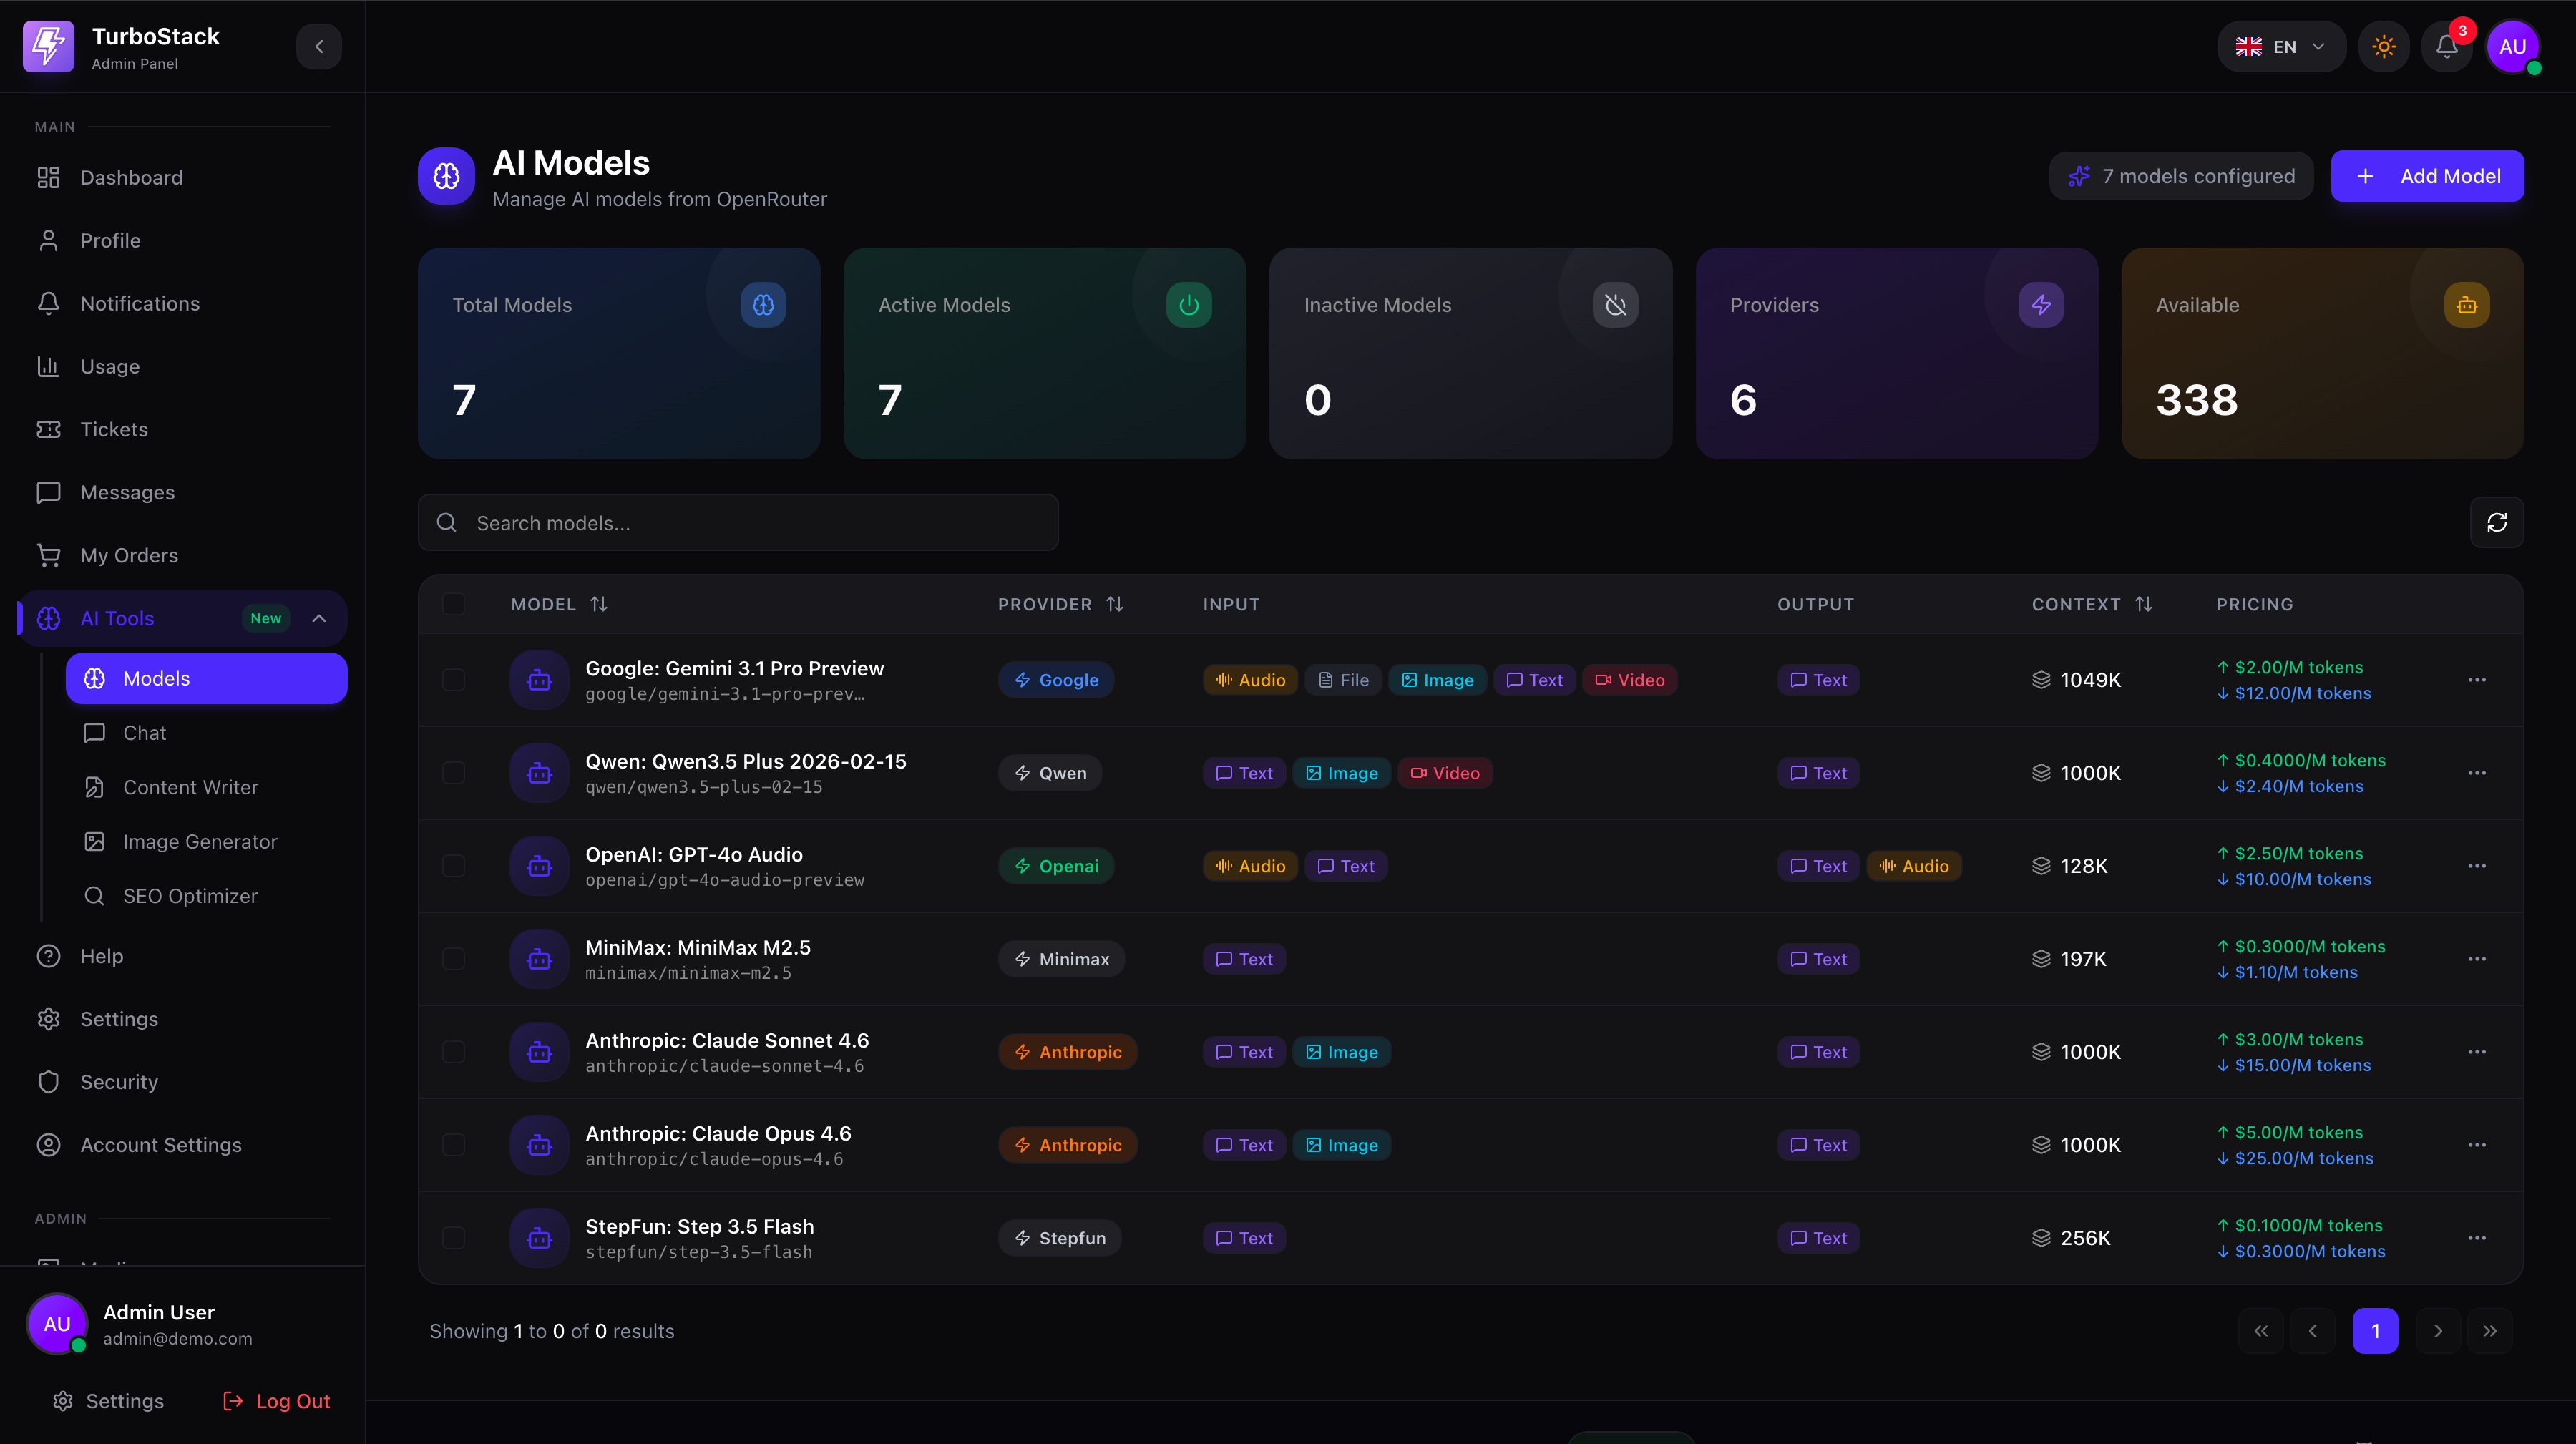The image size is (2576, 1444).
Task: Select all models with header checkbox
Action: (454, 604)
